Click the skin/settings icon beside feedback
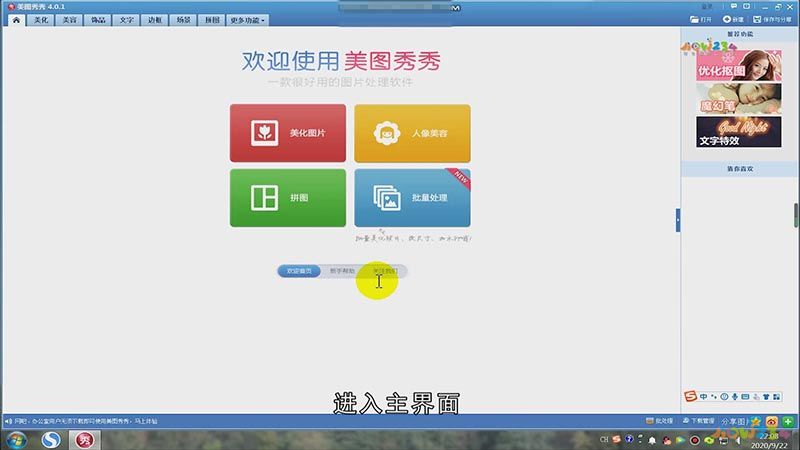This screenshot has width=800, height=450. click(x=746, y=6)
